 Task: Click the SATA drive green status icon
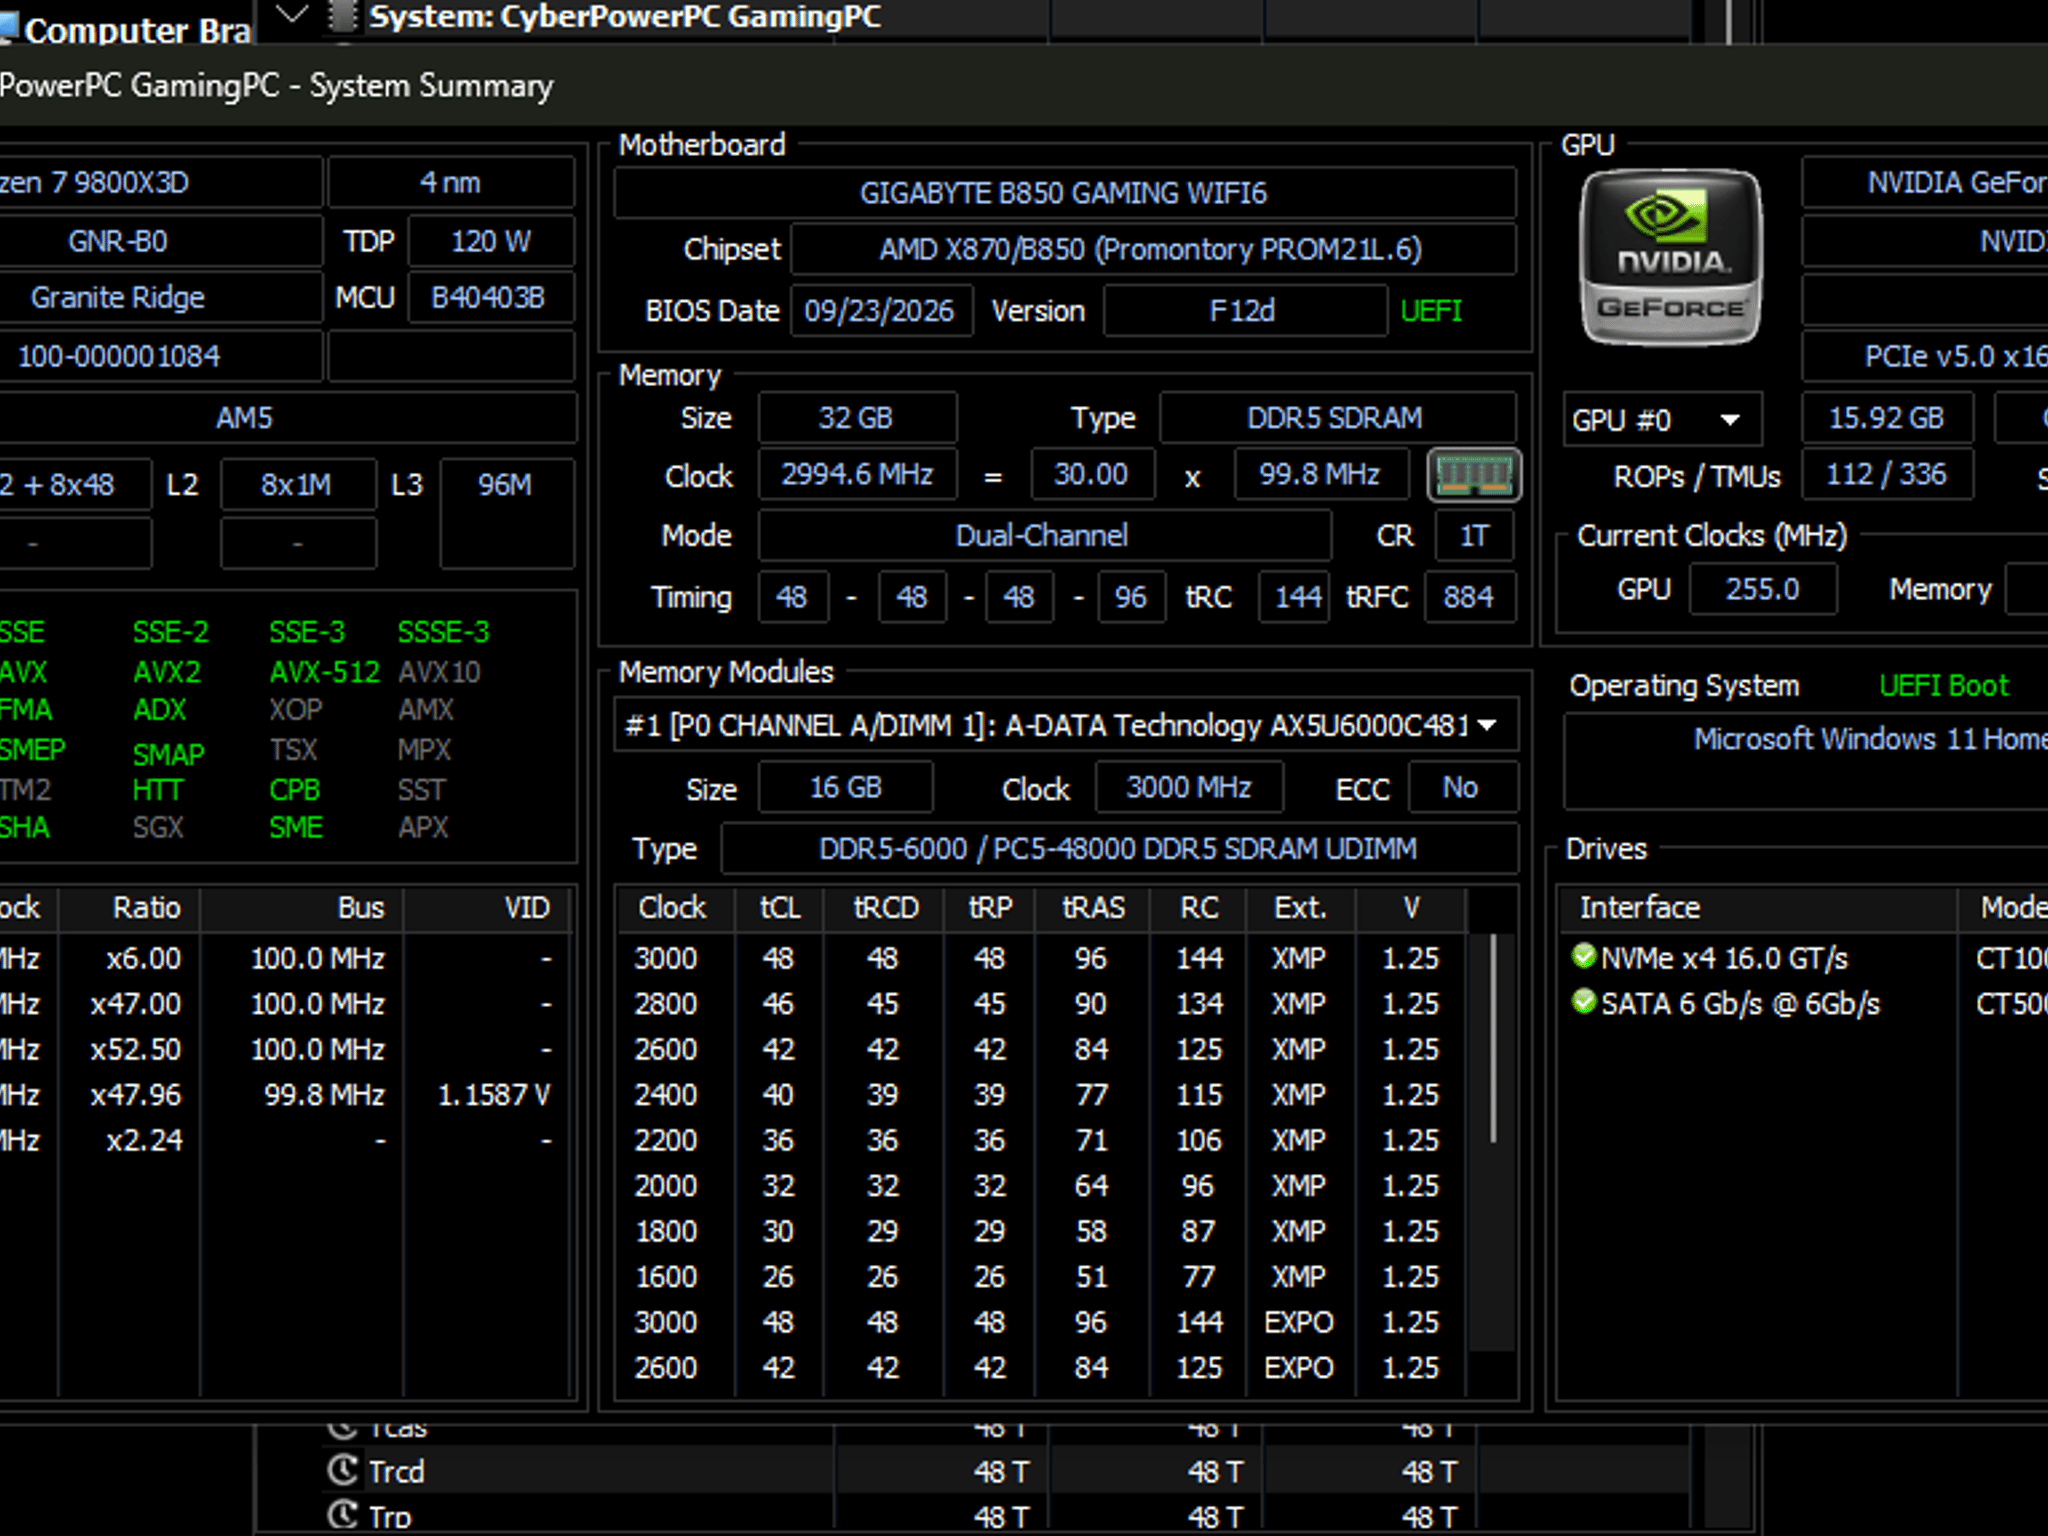click(x=1583, y=1001)
